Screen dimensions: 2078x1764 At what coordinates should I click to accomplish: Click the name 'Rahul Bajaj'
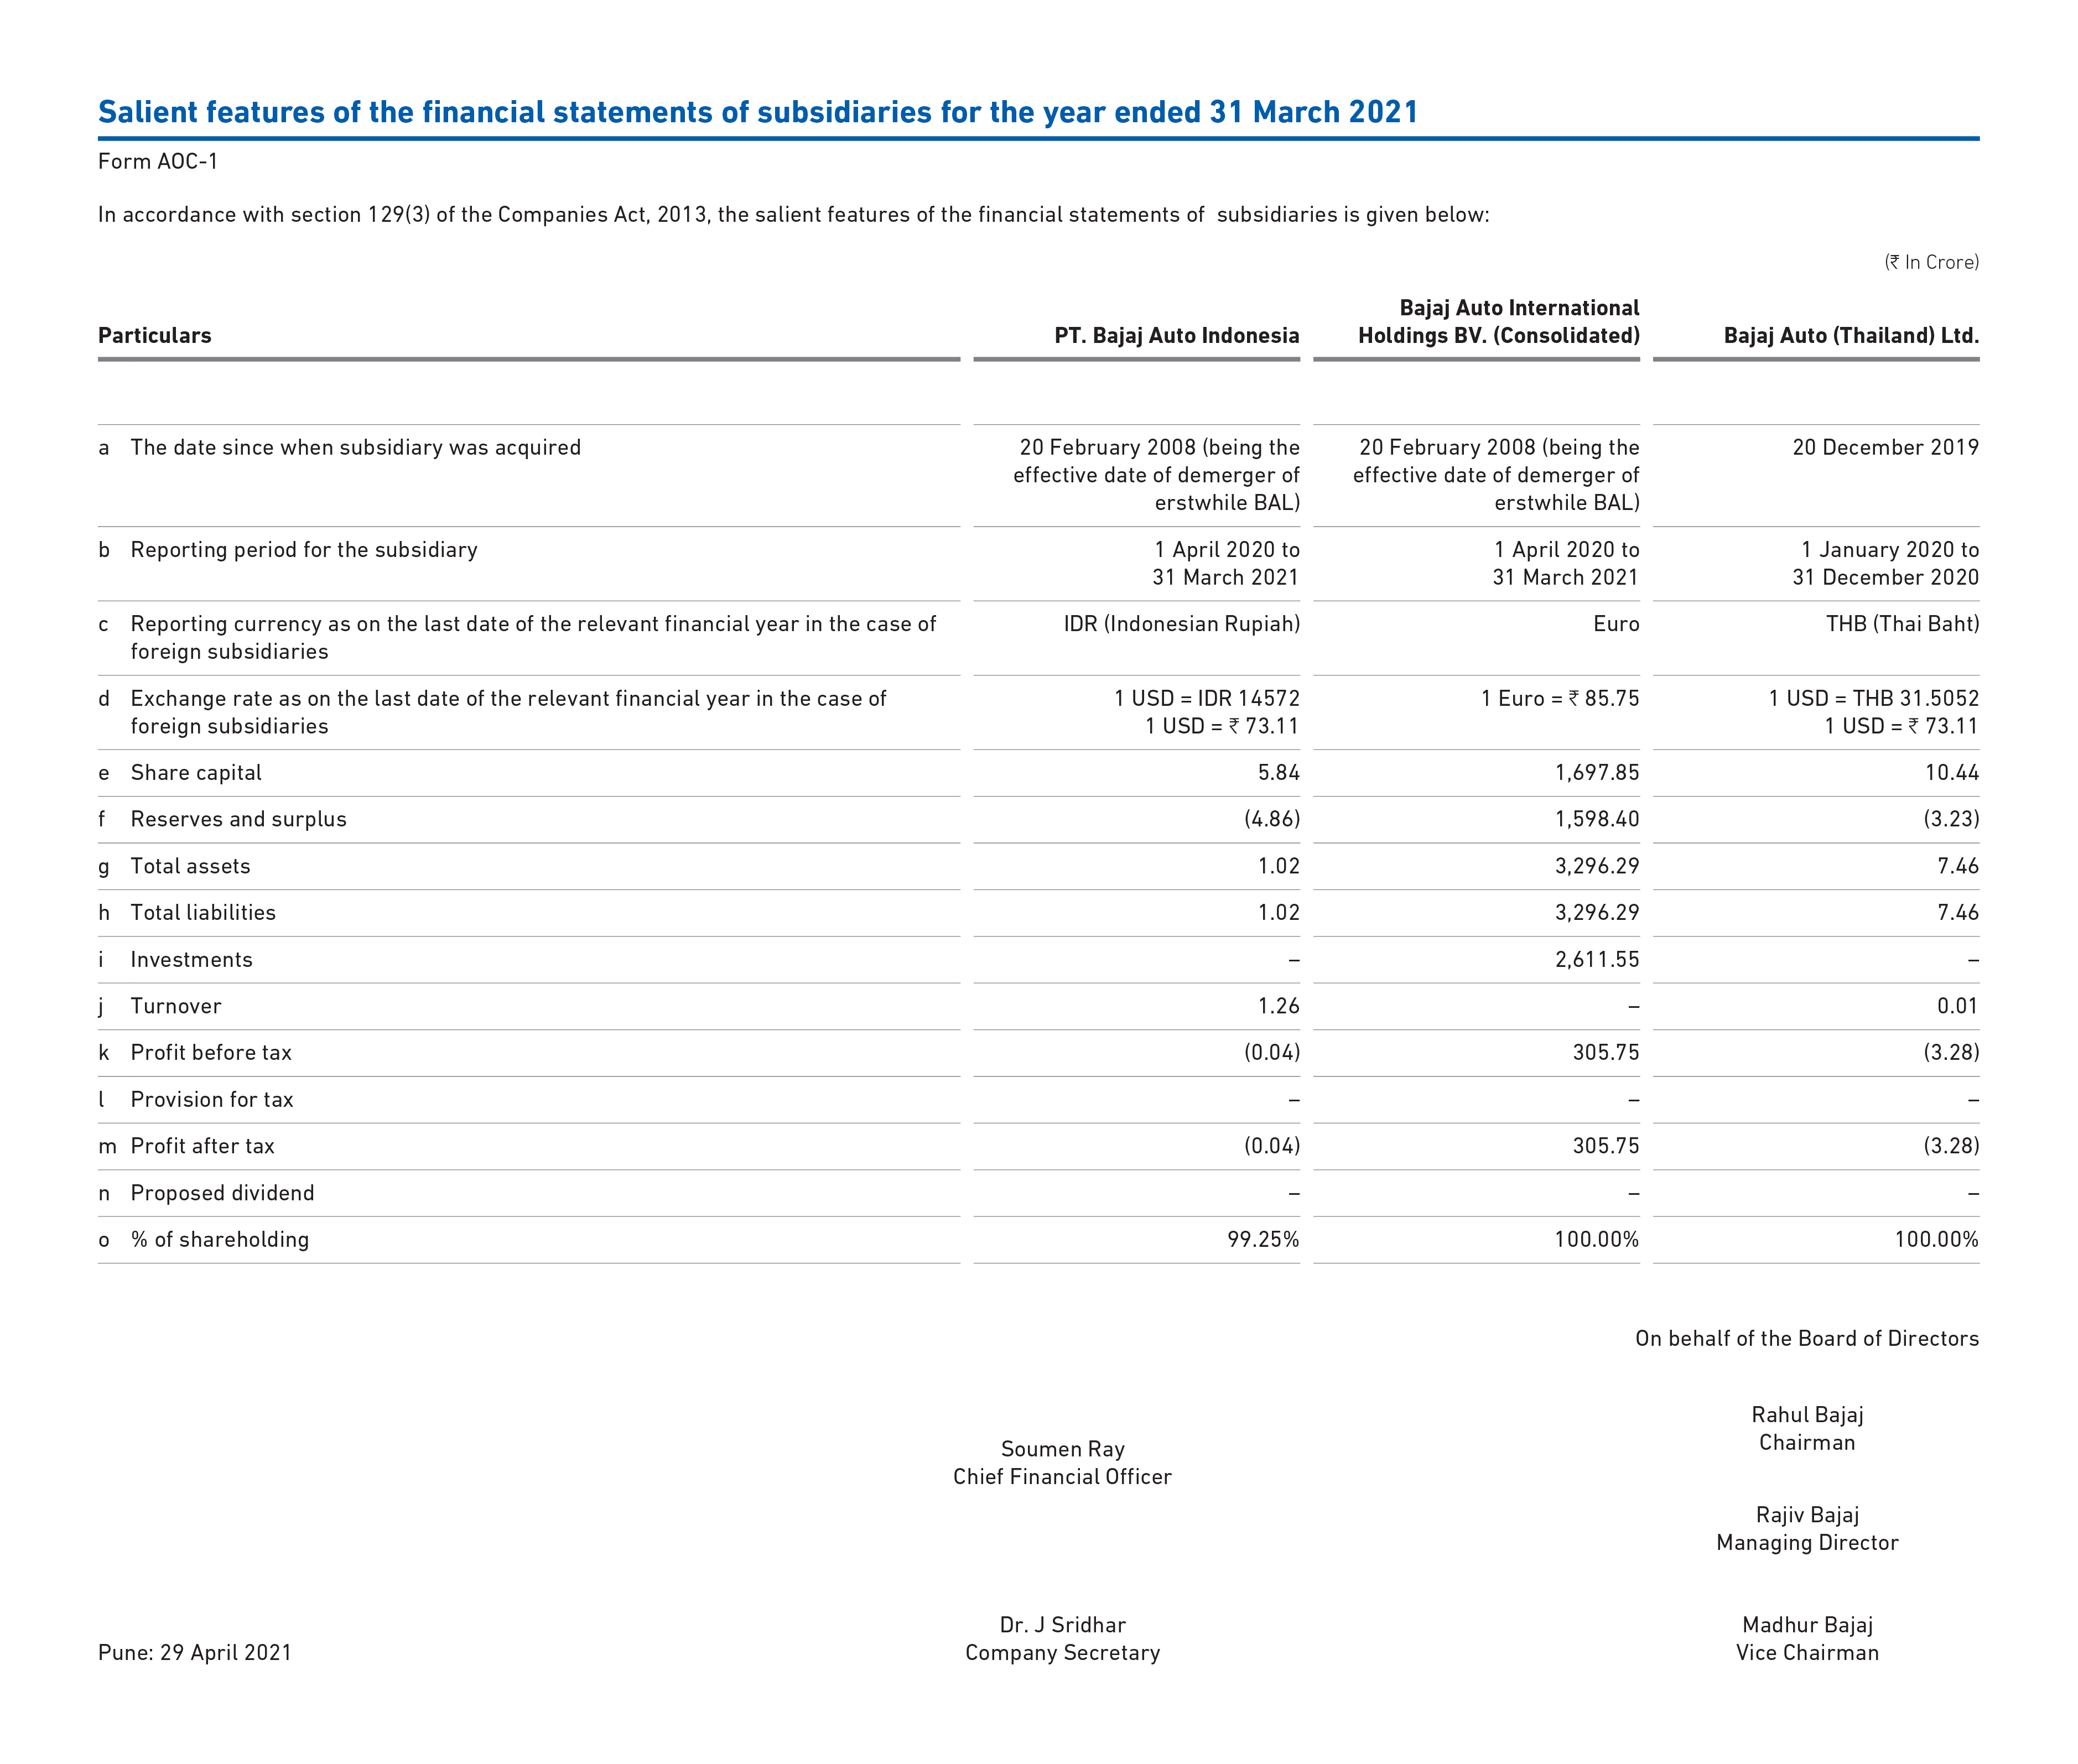coord(1807,1415)
